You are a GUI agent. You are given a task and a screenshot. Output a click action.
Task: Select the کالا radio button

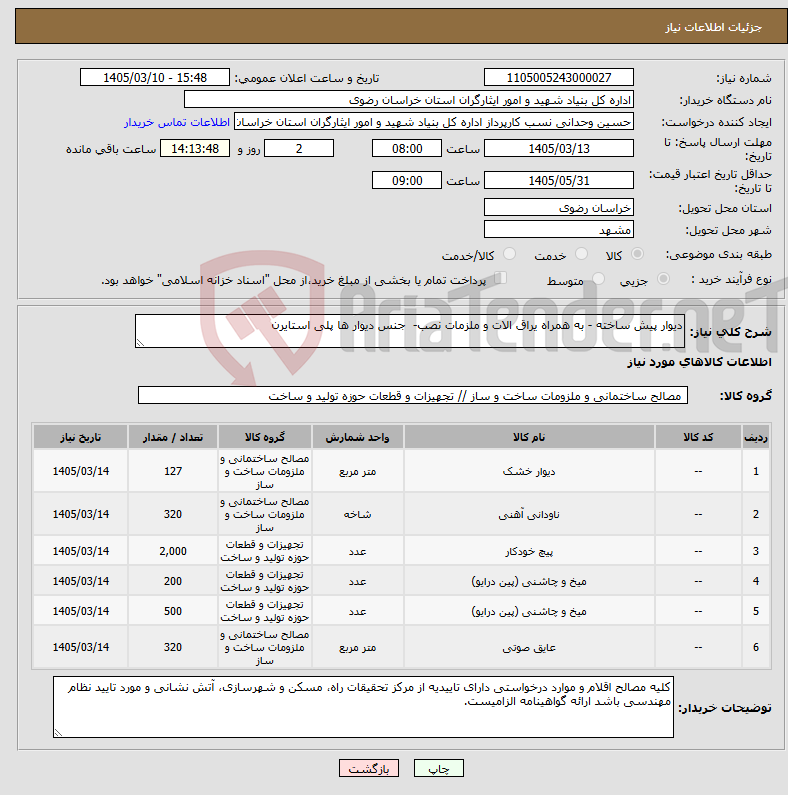point(637,254)
